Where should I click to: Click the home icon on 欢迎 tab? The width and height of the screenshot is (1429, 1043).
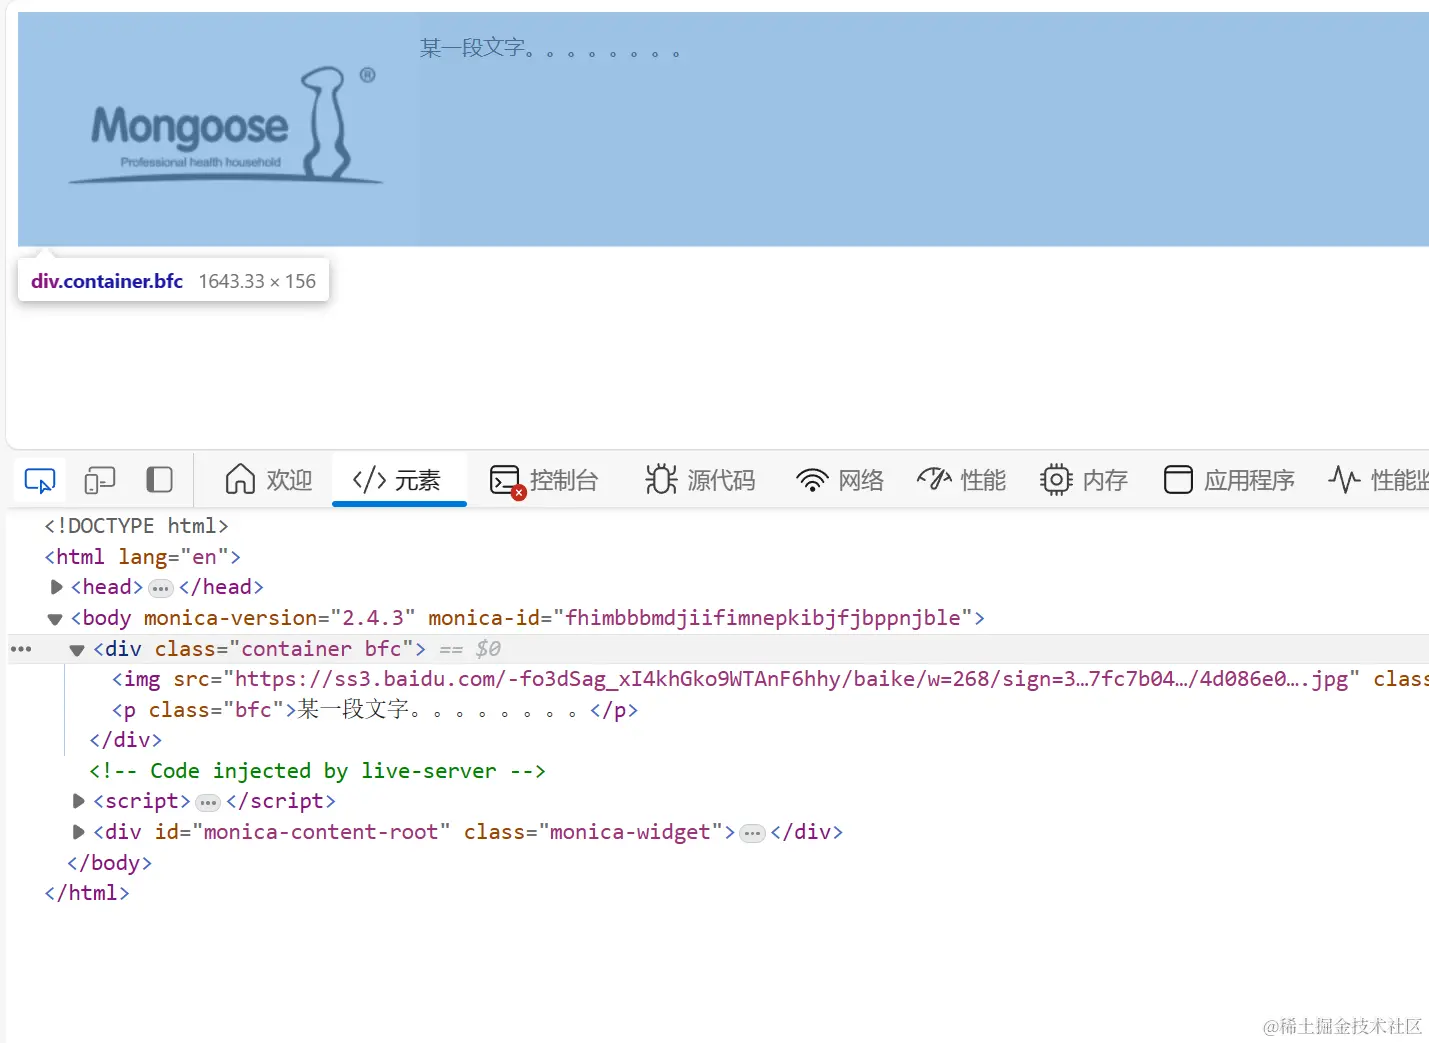point(240,480)
